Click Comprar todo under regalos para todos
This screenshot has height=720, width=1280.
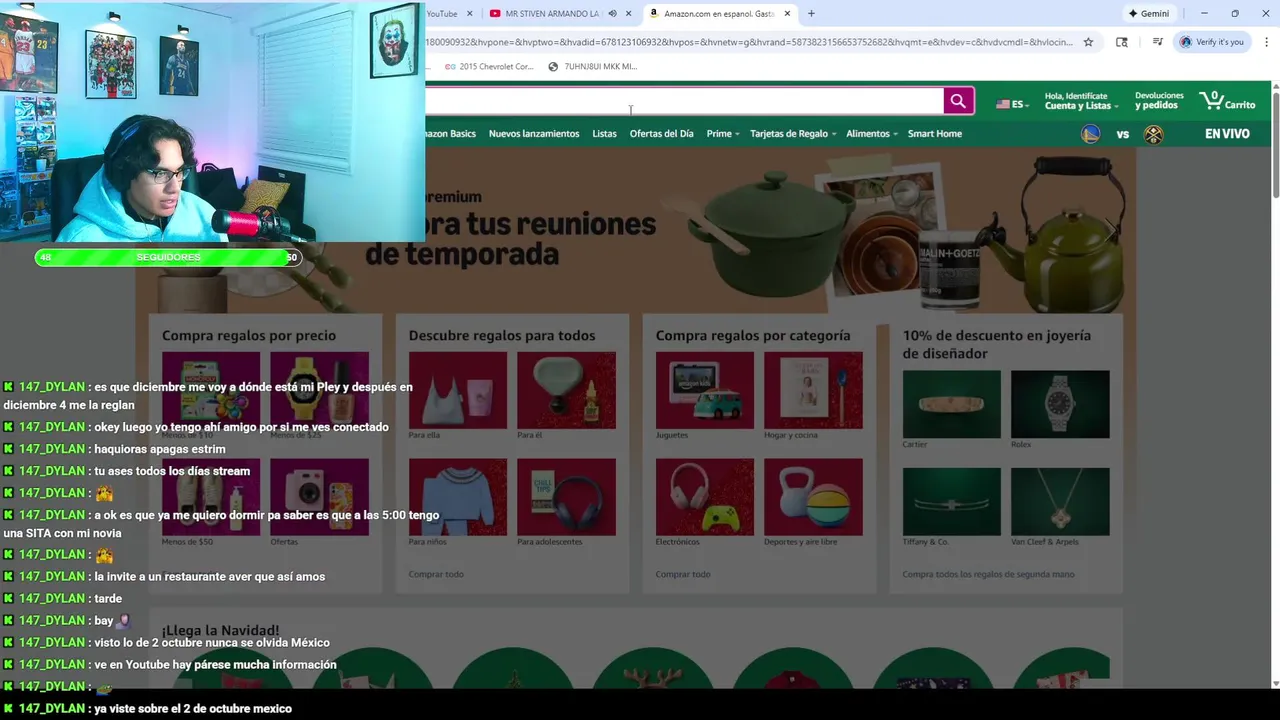pyautogui.click(x=436, y=574)
